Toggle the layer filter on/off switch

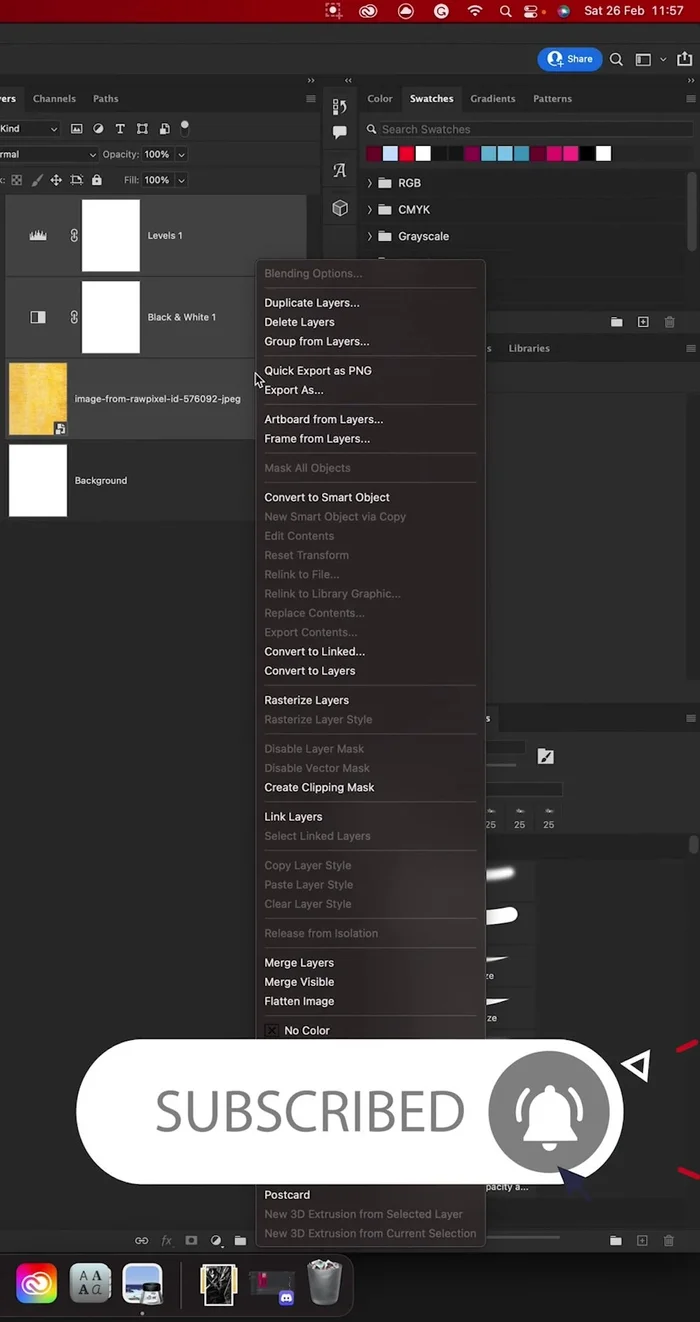185,127
